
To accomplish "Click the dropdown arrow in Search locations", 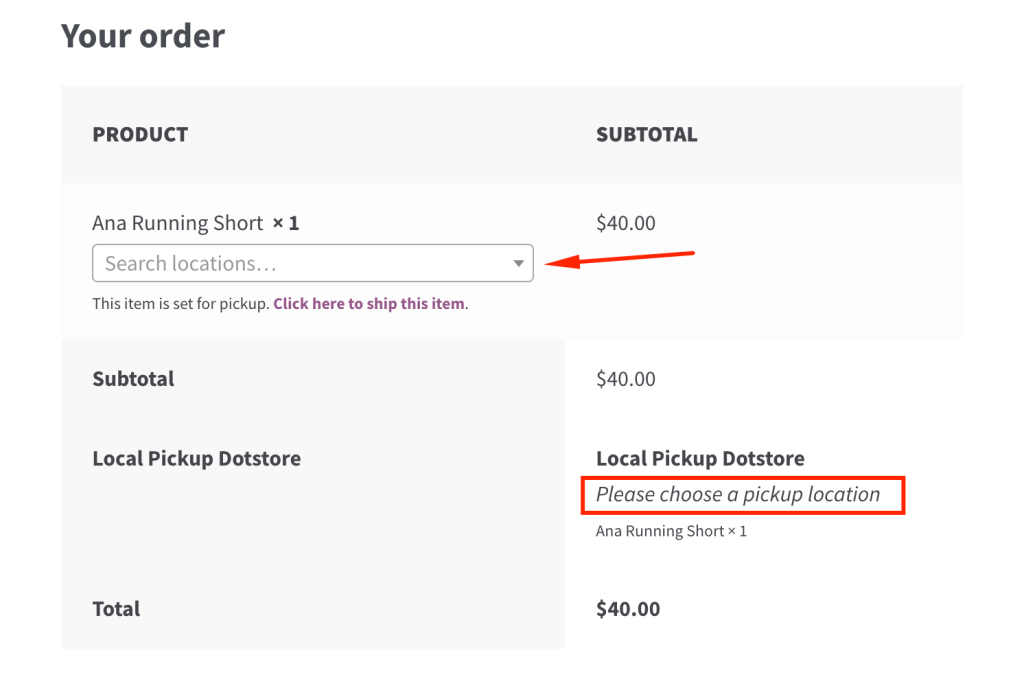I will pyautogui.click(x=518, y=264).
